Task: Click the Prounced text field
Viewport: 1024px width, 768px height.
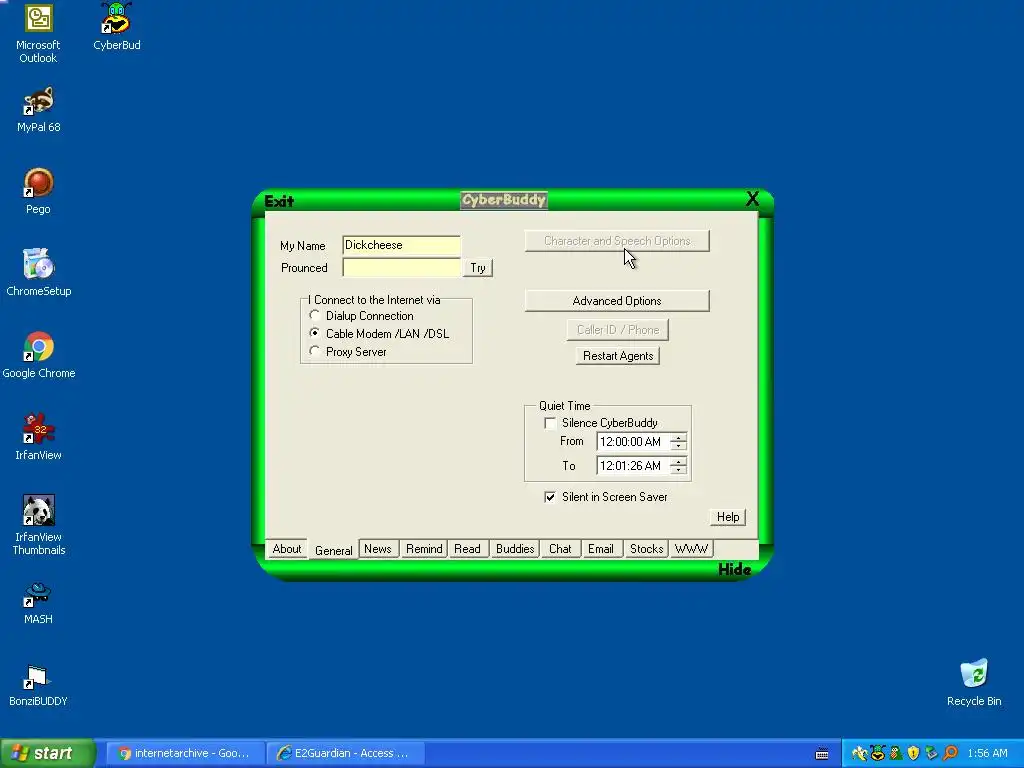Action: pyautogui.click(x=401, y=268)
